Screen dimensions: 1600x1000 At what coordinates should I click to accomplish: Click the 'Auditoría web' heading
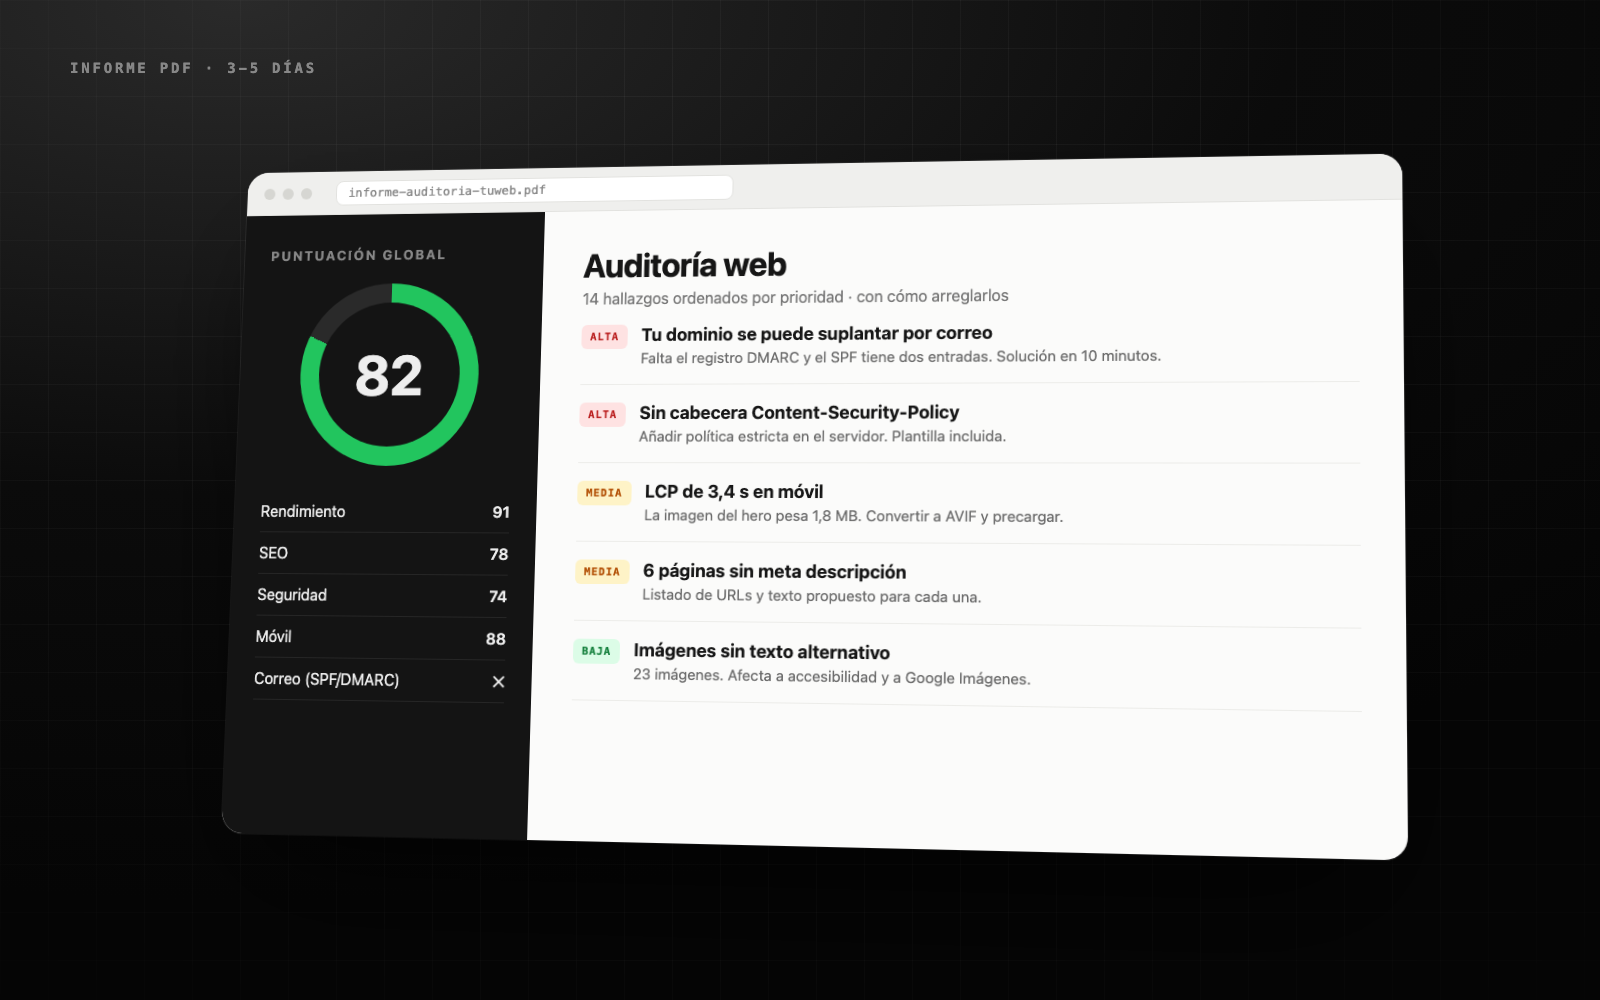tap(685, 265)
